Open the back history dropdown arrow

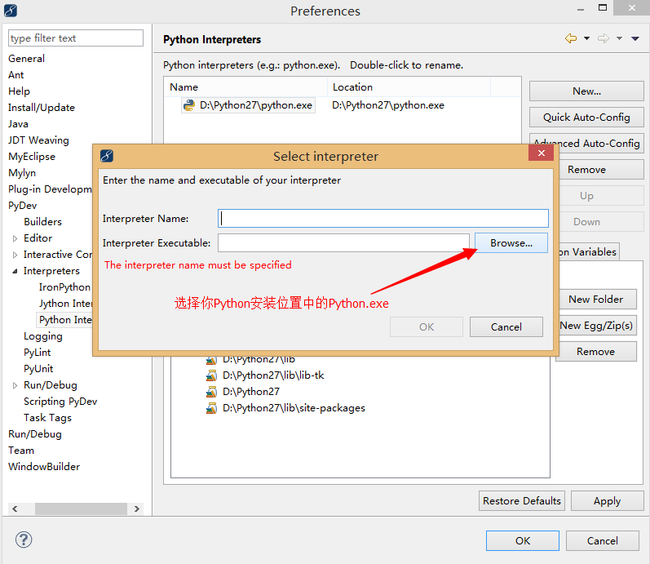587,39
